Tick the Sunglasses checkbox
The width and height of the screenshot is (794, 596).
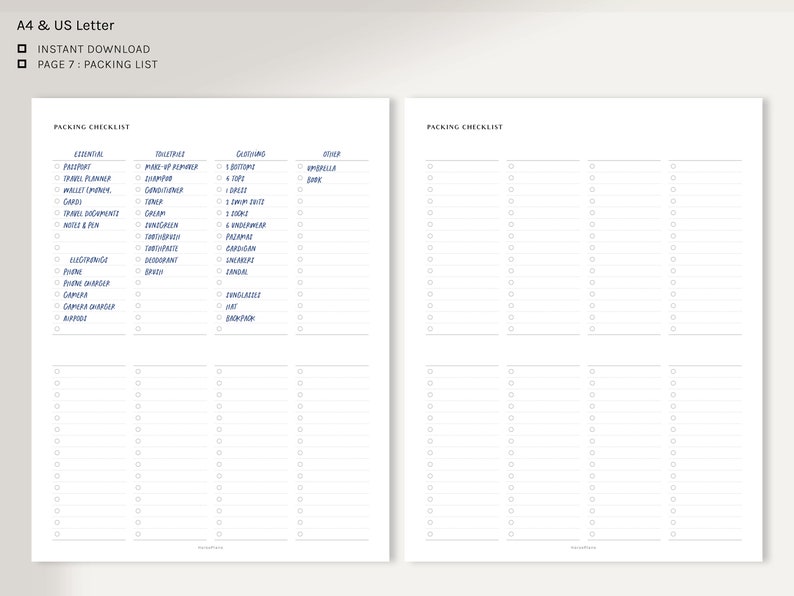[x=219, y=294]
